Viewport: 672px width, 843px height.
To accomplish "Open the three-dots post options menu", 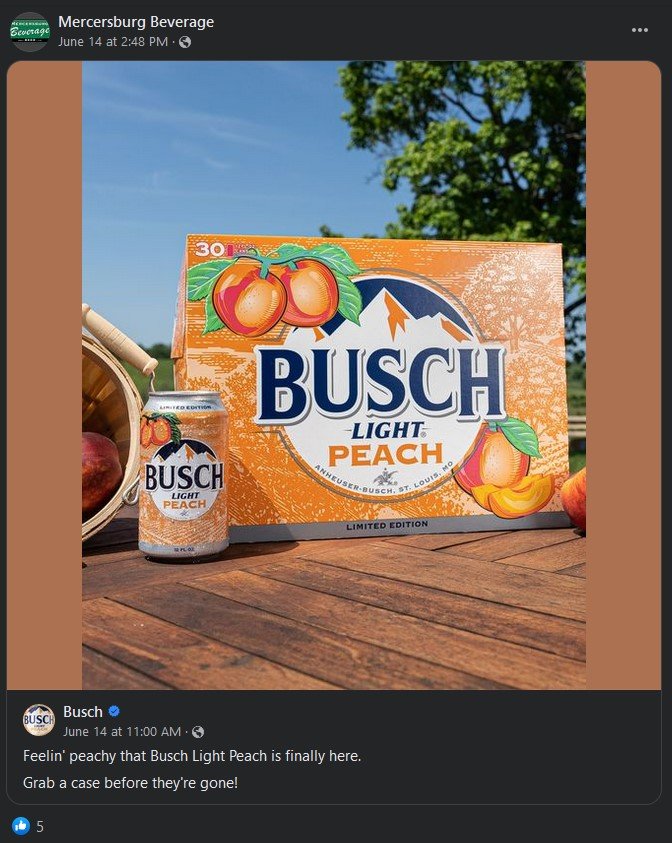I will tap(639, 30).
